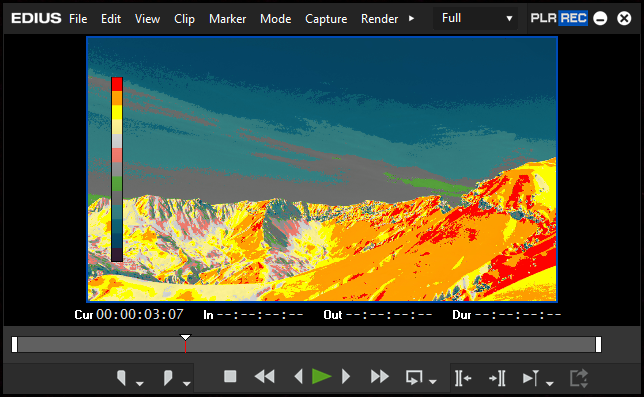Switch to PLR player mode
This screenshot has height=397, width=644.
(543, 18)
